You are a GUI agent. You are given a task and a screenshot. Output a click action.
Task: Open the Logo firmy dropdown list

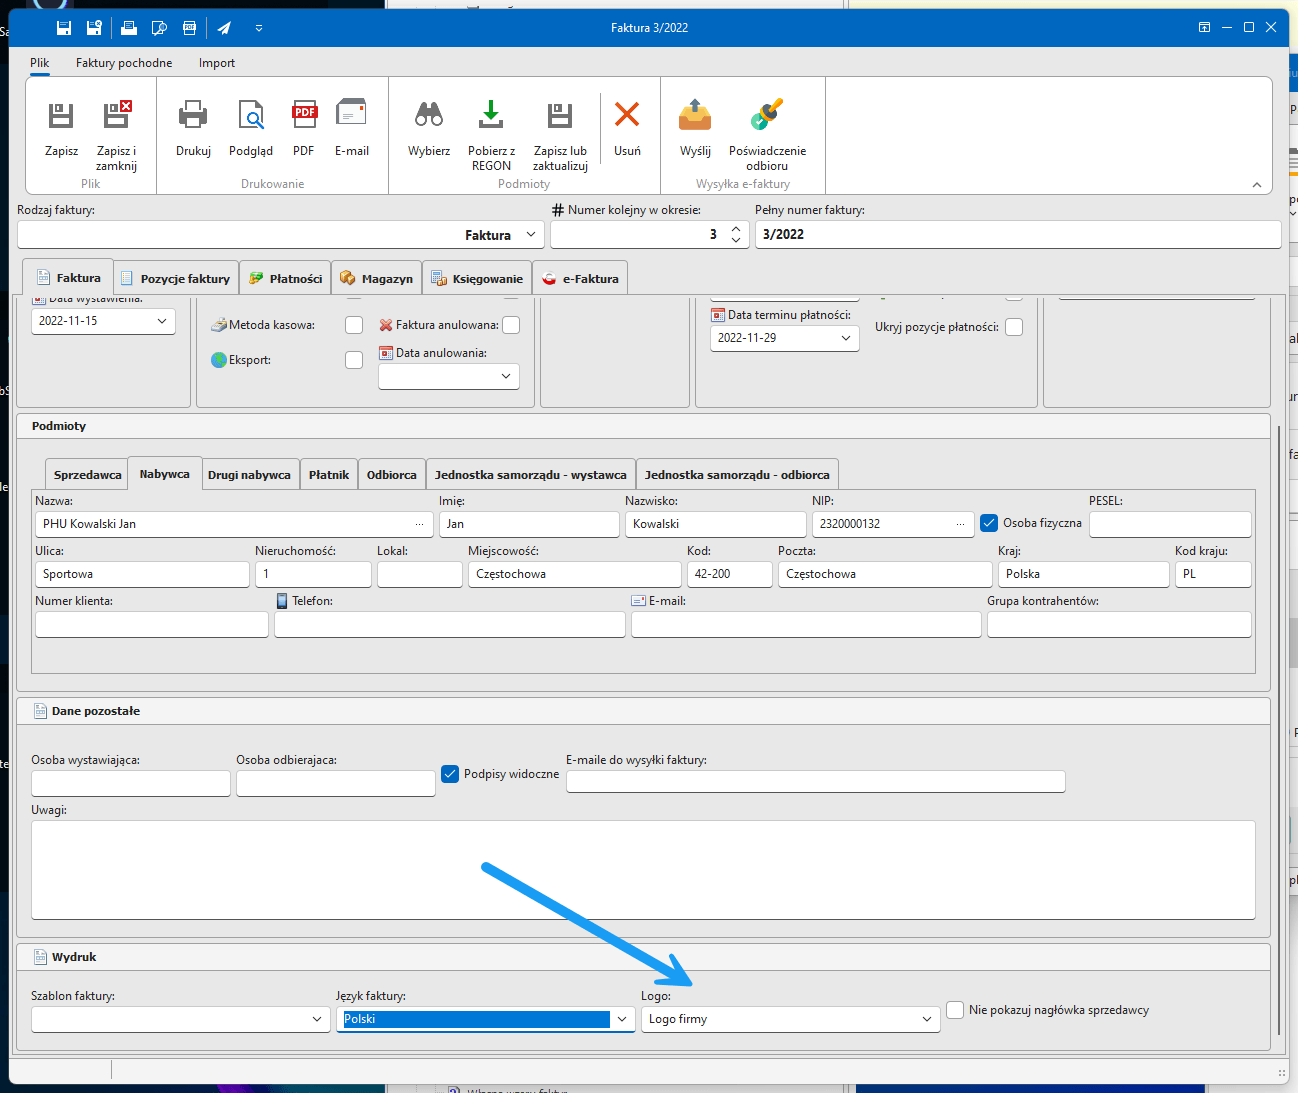[x=926, y=1019]
